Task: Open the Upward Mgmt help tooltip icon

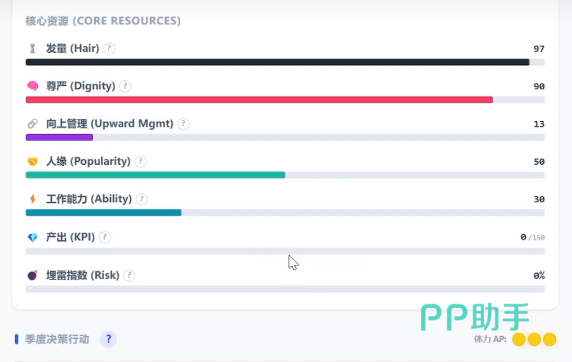Action: (183, 124)
